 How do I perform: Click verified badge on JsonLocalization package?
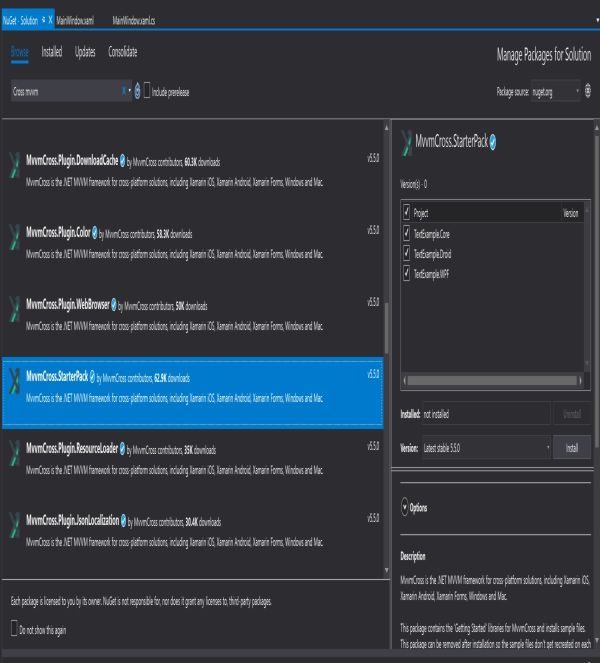[x=123, y=521]
